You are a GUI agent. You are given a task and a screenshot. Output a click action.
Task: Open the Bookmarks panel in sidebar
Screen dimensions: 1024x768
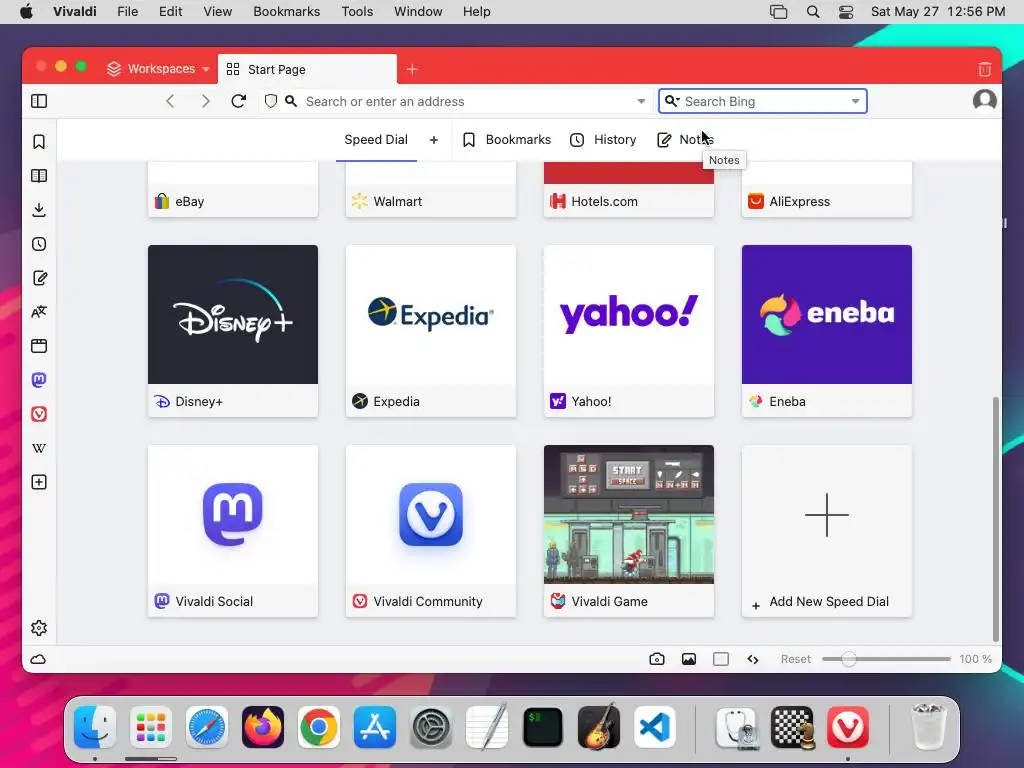pyautogui.click(x=39, y=142)
